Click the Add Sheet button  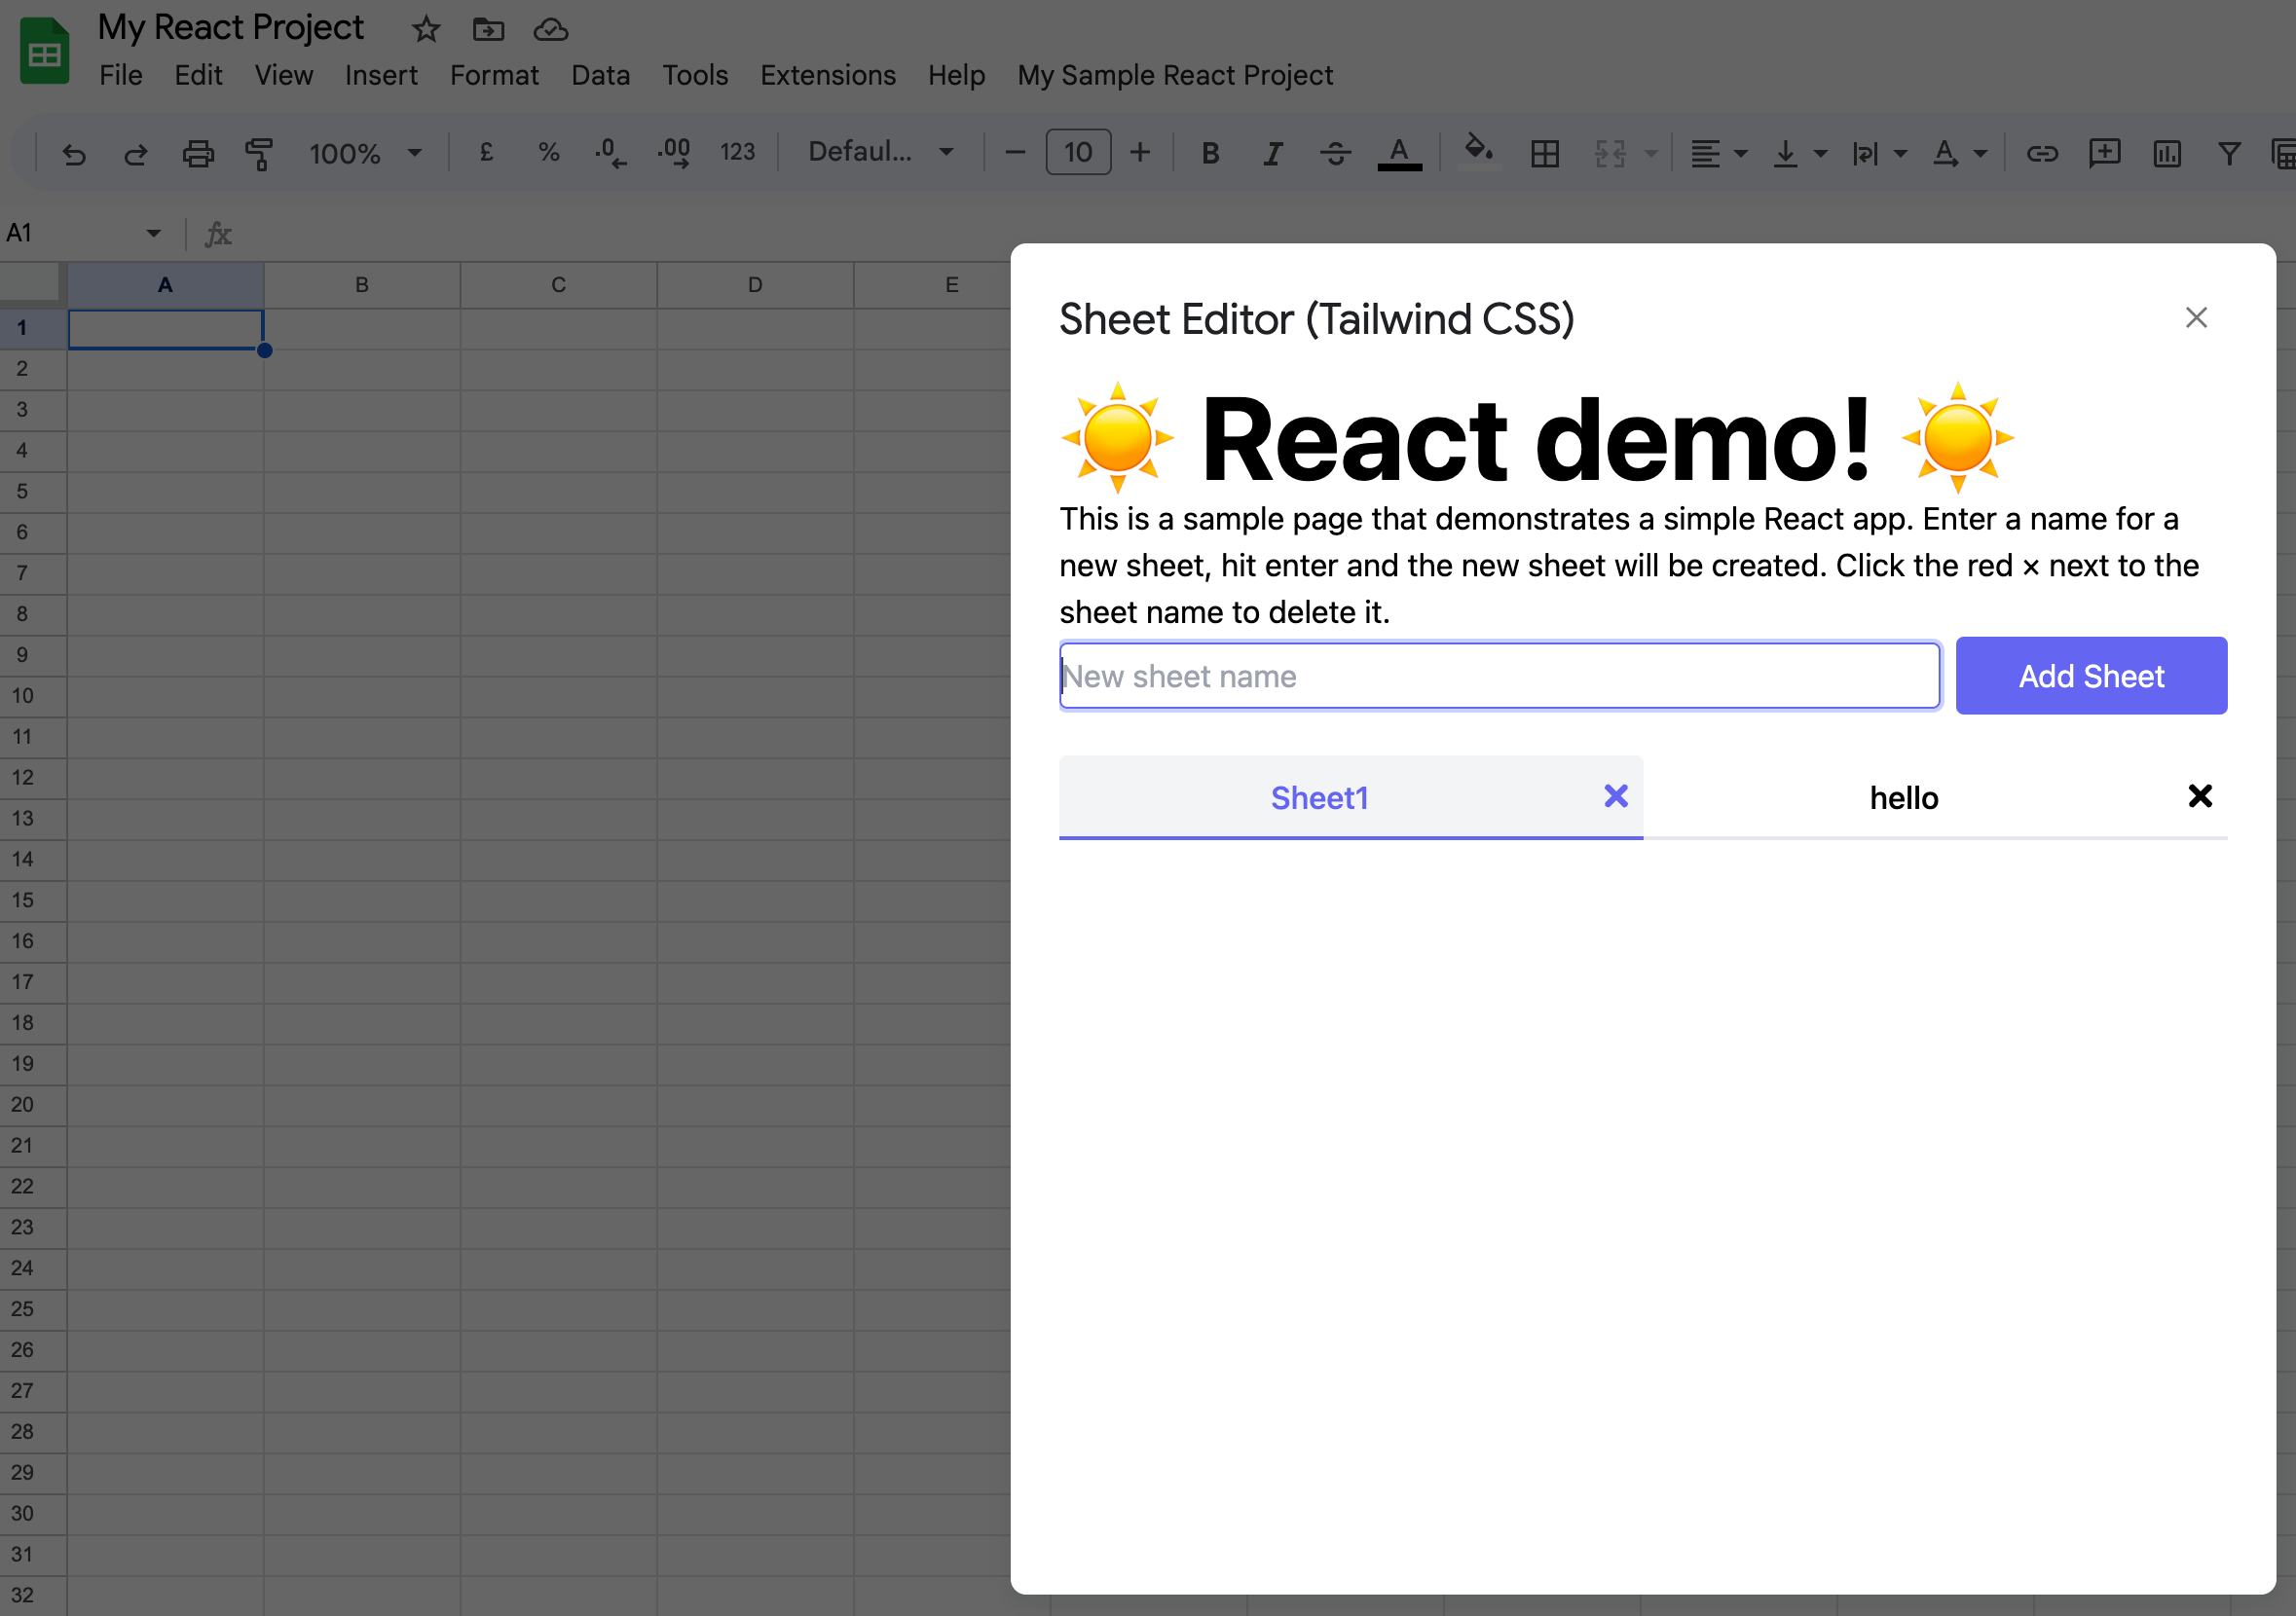tap(2091, 676)
